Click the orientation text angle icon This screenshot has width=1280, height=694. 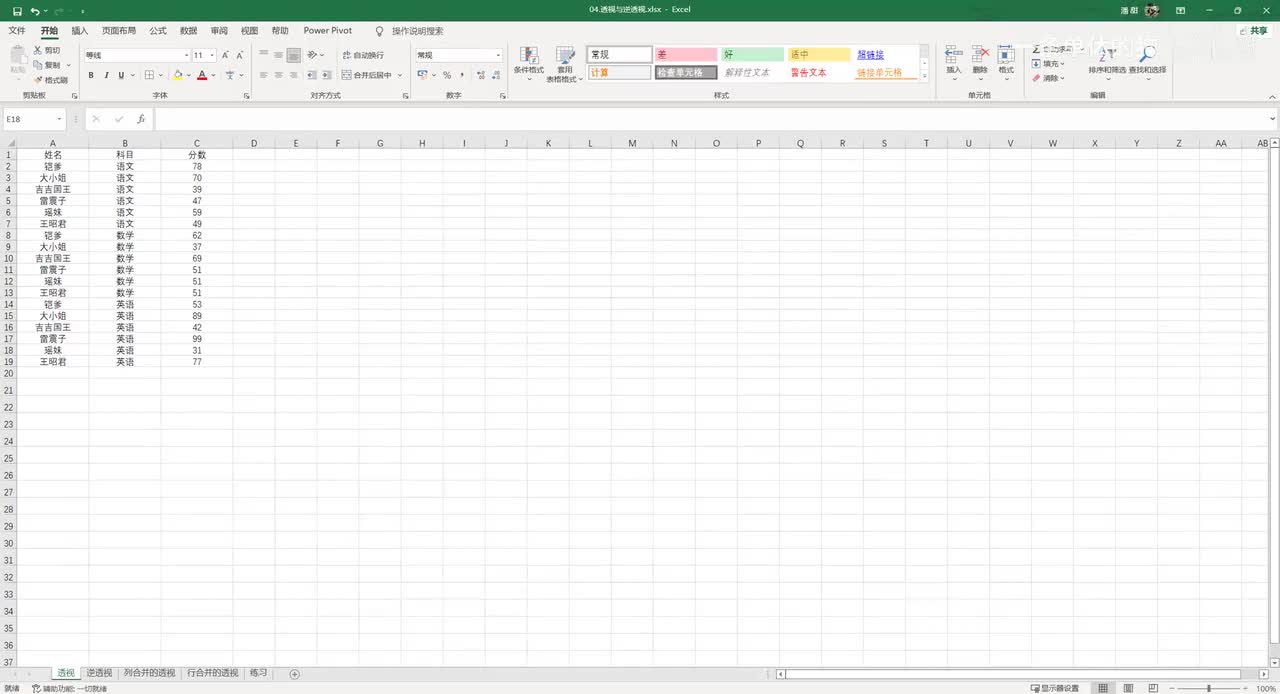313,55
